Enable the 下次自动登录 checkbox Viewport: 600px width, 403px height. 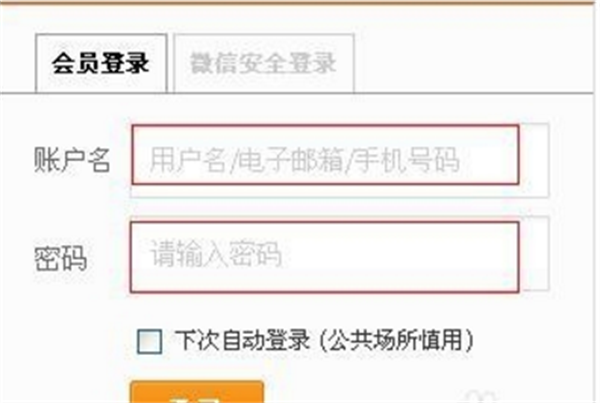pyautogui.click(x=149, y=341)
